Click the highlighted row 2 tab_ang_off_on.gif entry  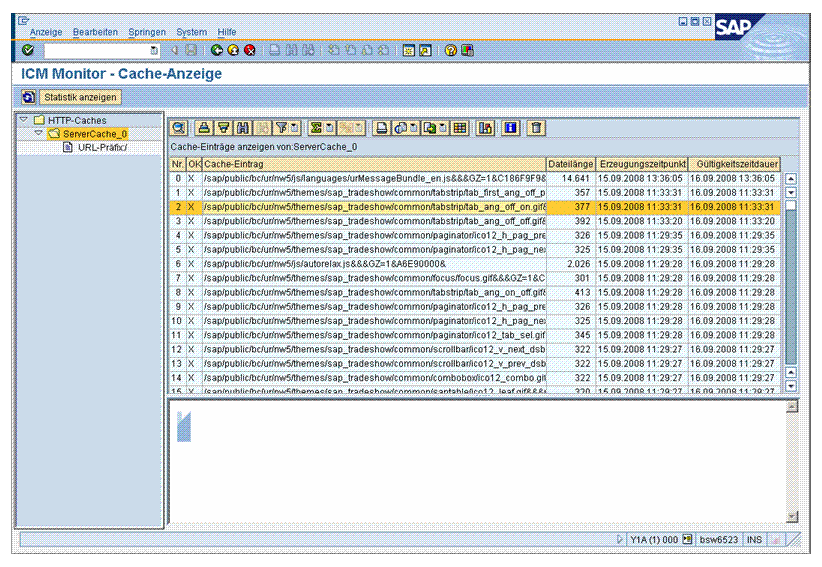click(x=474, y=207)
